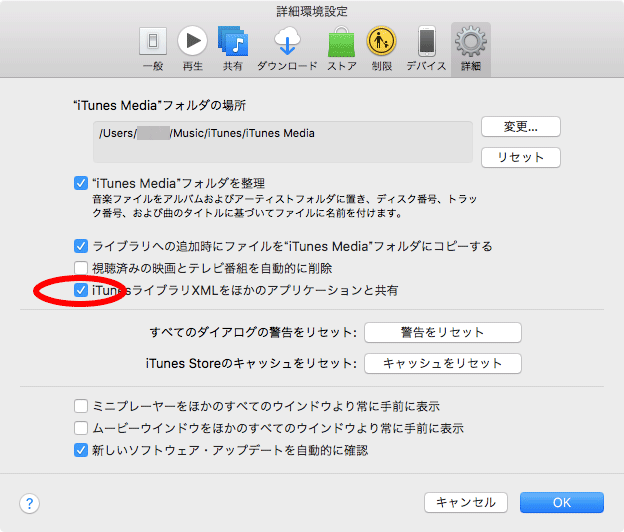This screenshot has height=532, width=624.
Task: Enable ムービーウインドウ always-on-top checkbox
Action: point(81,428)
